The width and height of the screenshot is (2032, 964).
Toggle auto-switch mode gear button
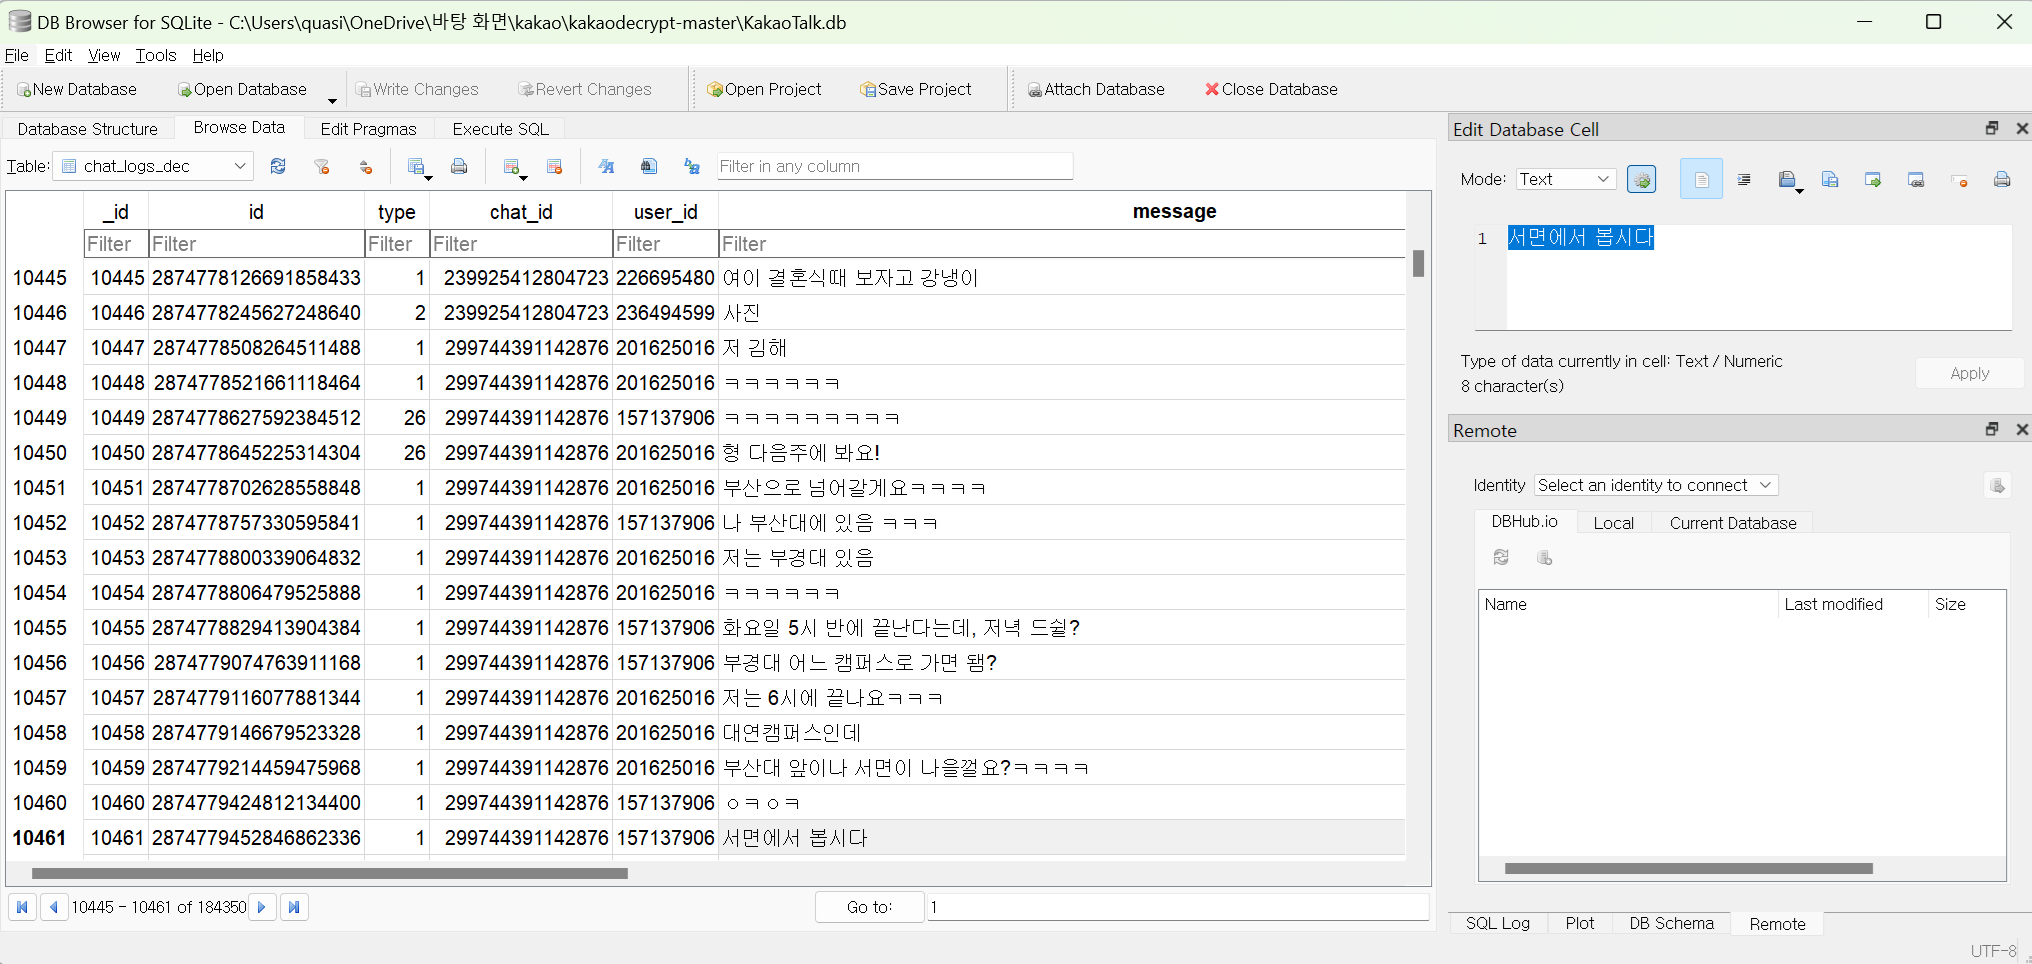(x=1641, y=180)
